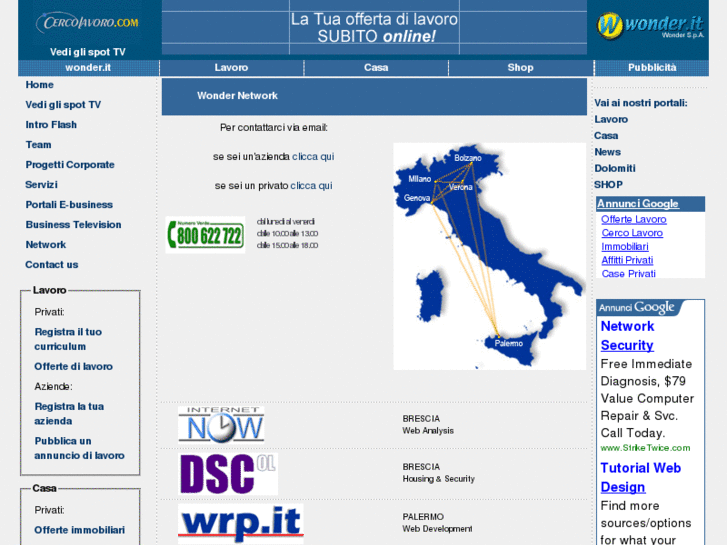This screenshot has height=545, width=727.
Task: Open Network in the left menu
Action: click(45, 244)
